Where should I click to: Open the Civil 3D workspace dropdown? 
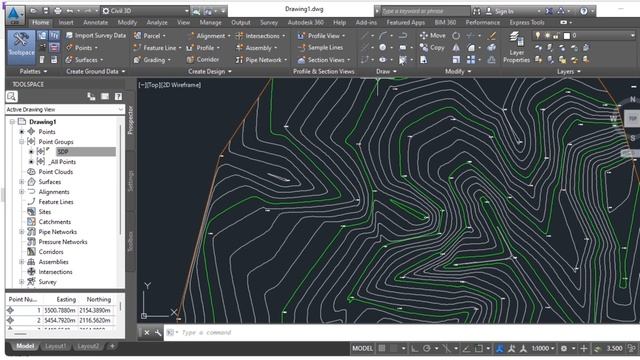point(145,11)
